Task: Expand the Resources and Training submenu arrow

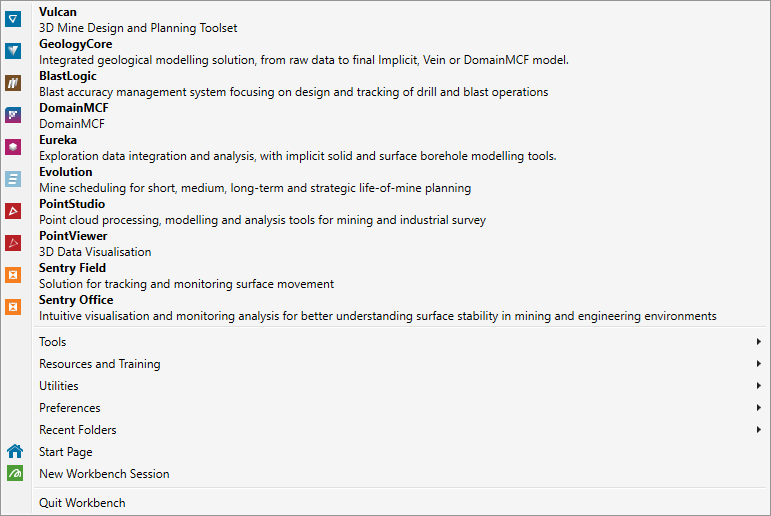Action: click(x=760, y=364)
